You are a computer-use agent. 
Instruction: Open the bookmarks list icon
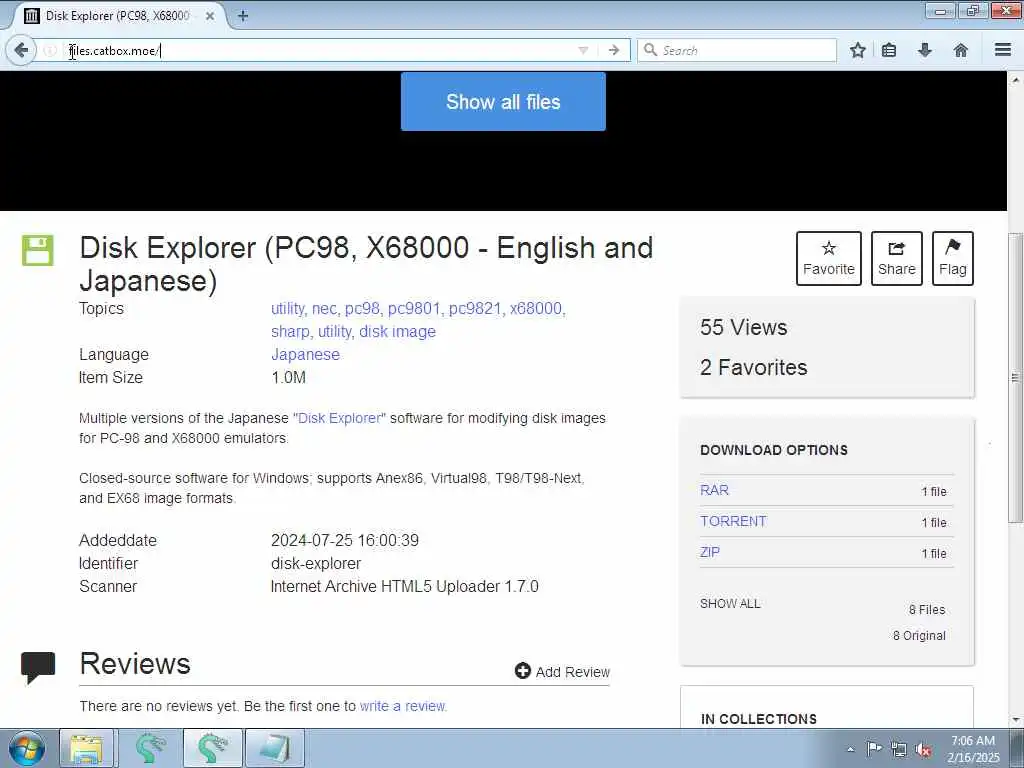(x=889, y=50)
